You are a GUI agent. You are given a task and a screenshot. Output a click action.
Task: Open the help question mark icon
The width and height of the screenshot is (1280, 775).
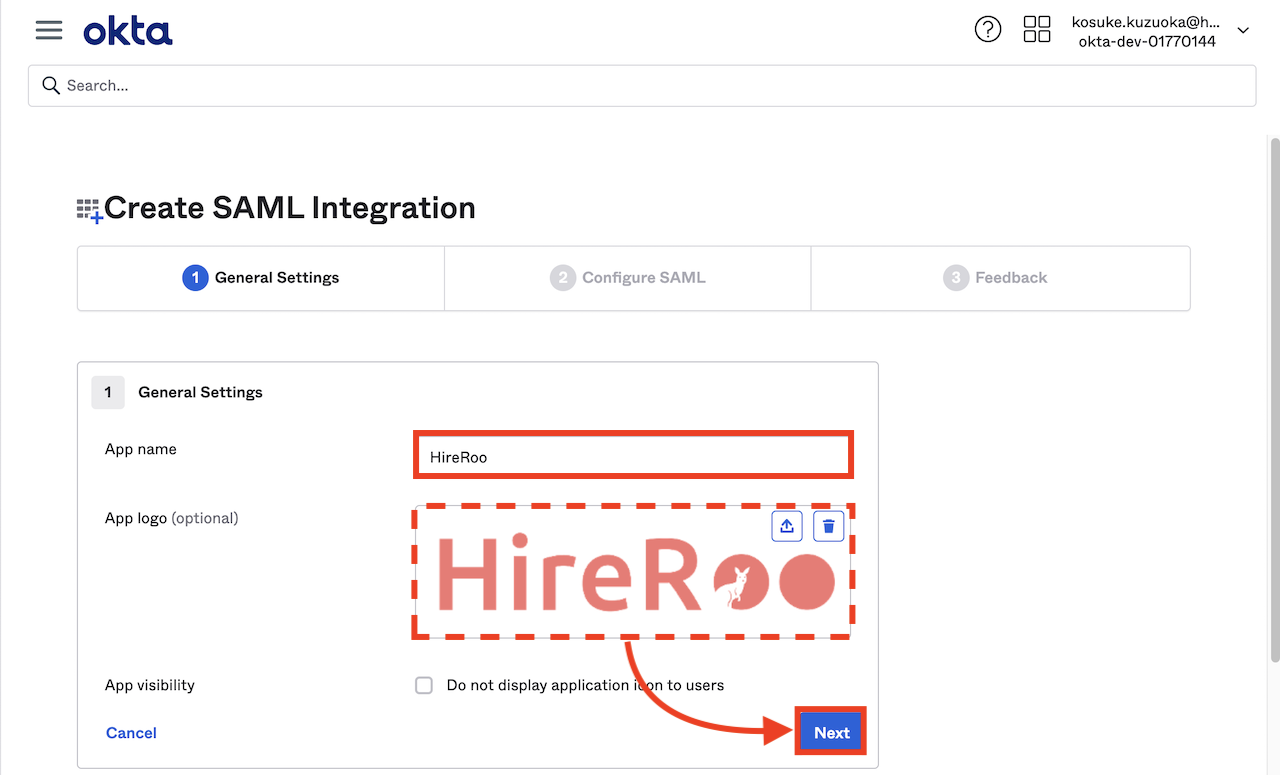[x=988, y=29]
